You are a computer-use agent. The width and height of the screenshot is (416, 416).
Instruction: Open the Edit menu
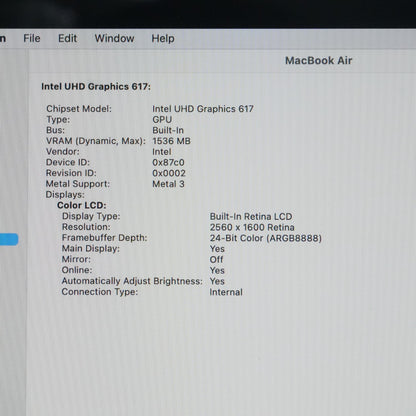click(x=67, y=38)
